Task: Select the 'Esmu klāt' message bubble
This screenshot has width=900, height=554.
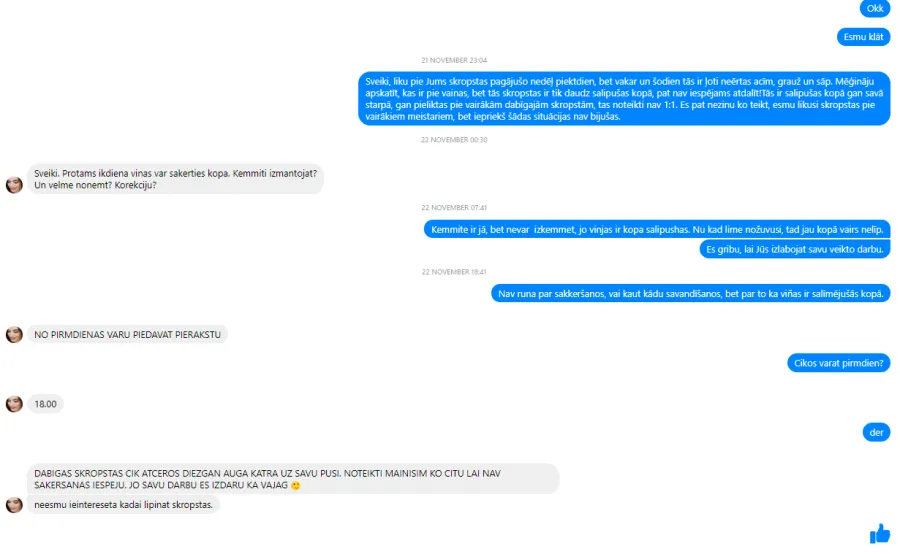Action: (863, 37)
